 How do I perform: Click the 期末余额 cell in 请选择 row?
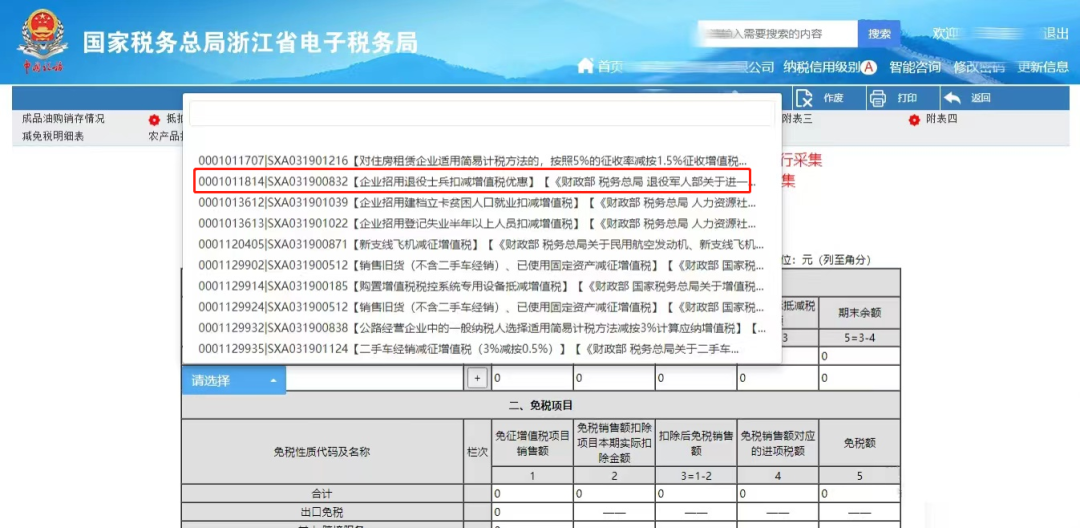[x=859, y=378]
